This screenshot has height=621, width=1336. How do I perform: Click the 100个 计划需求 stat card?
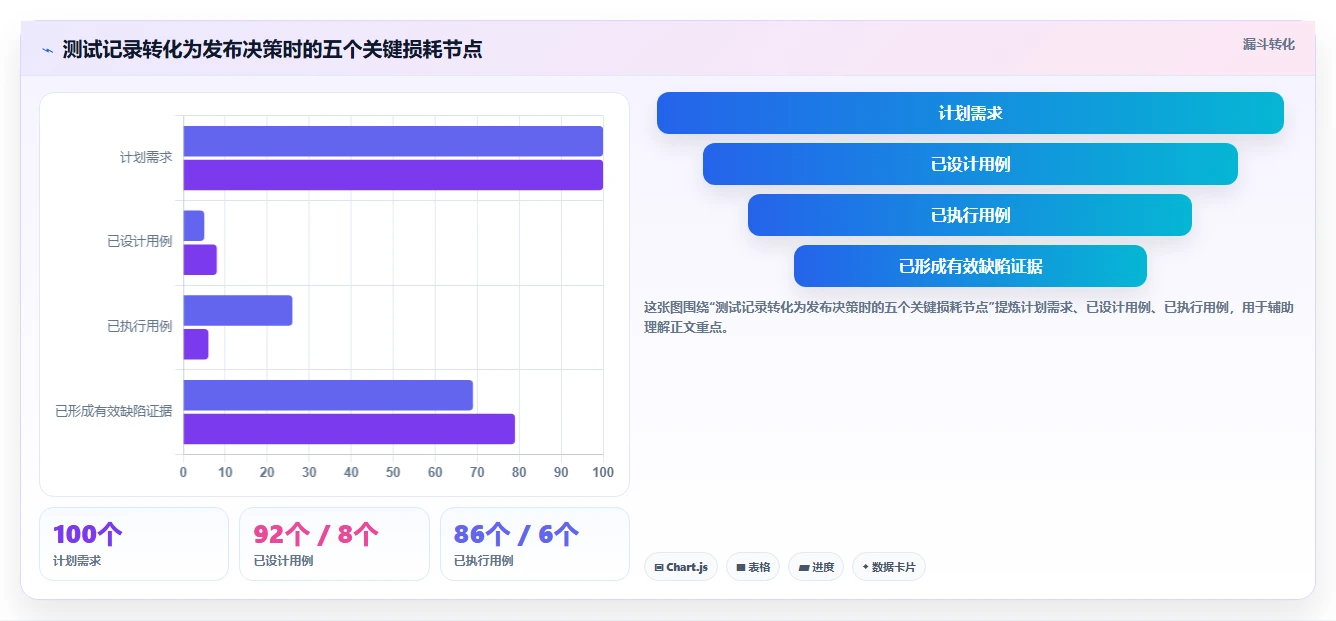pyautogui.click(x=134, y=544)
